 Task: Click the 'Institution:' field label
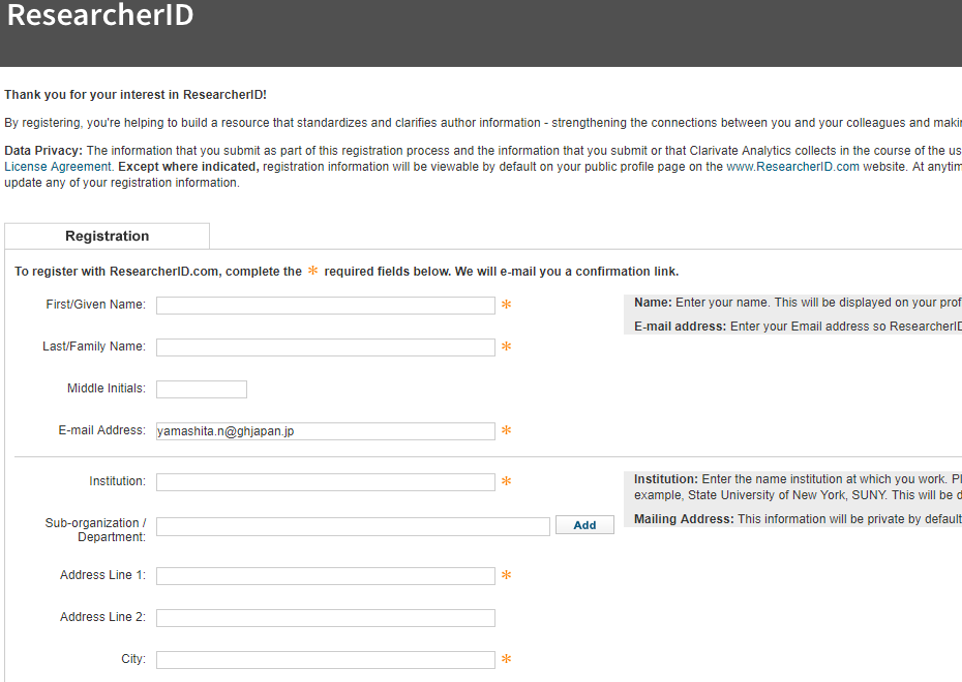[x=117, y=481]
